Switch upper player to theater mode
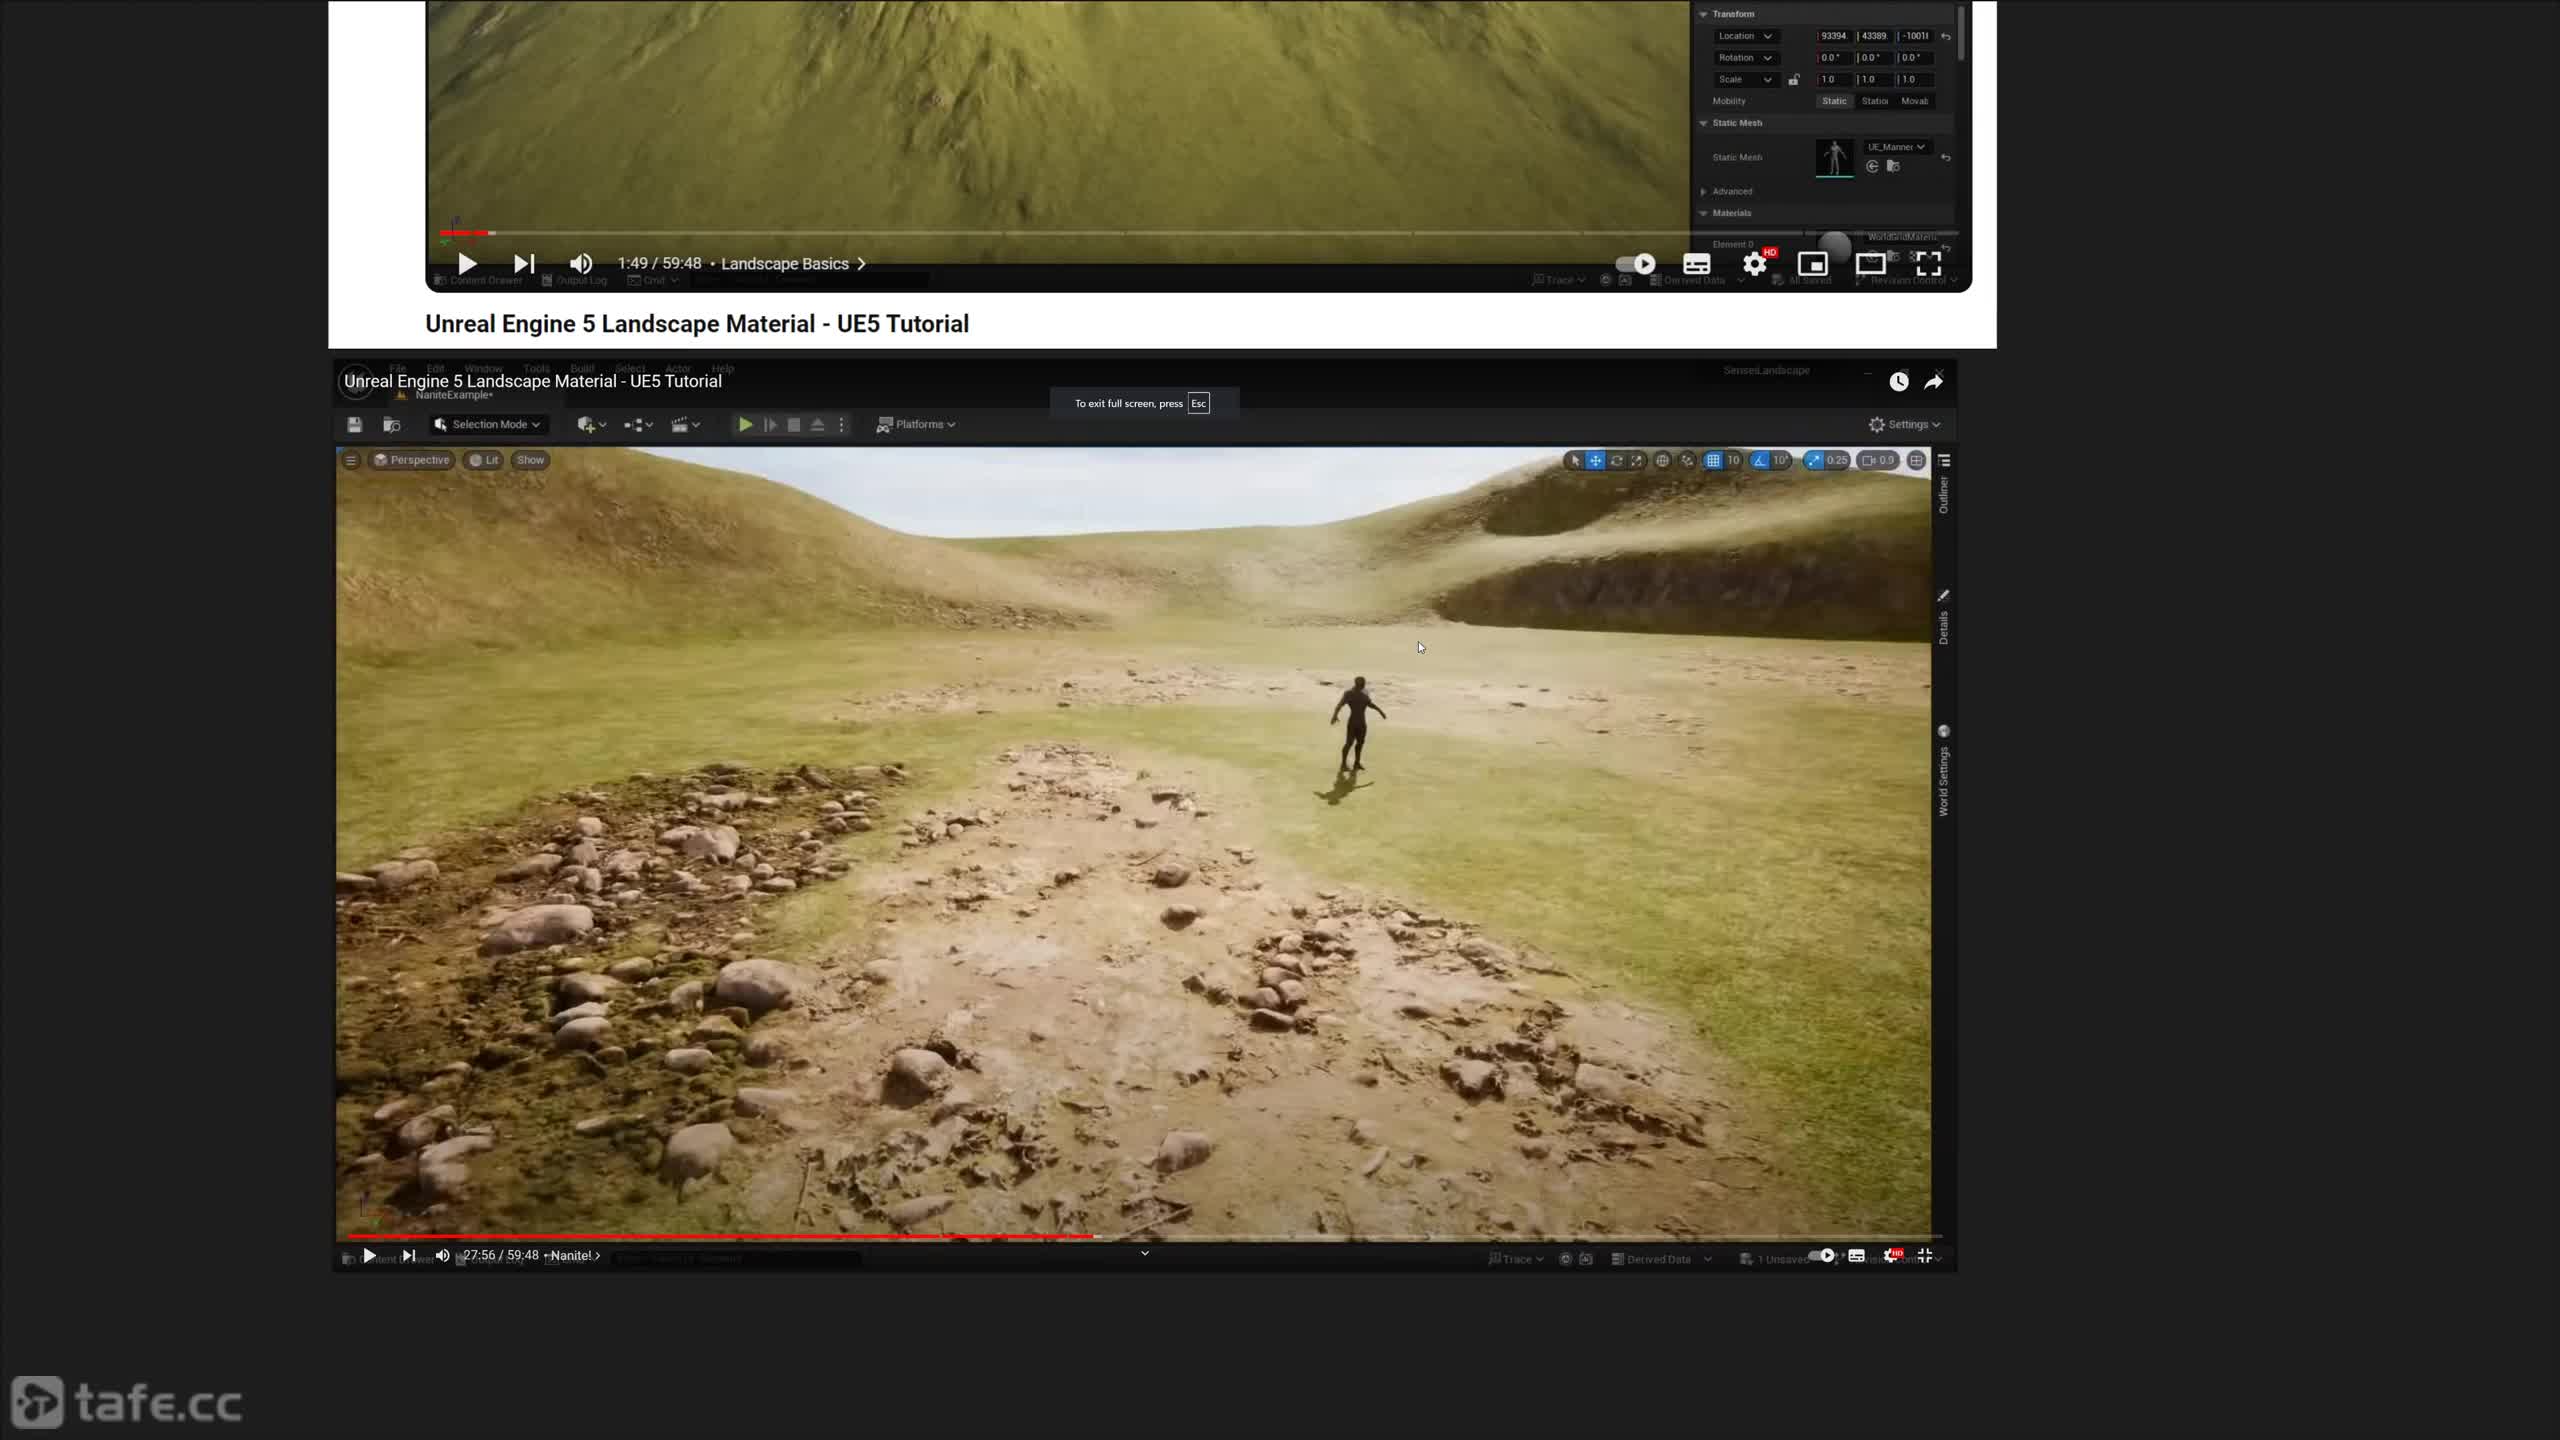Viewport: 2560px width, 1440px height. click(x=1871, y=264)
